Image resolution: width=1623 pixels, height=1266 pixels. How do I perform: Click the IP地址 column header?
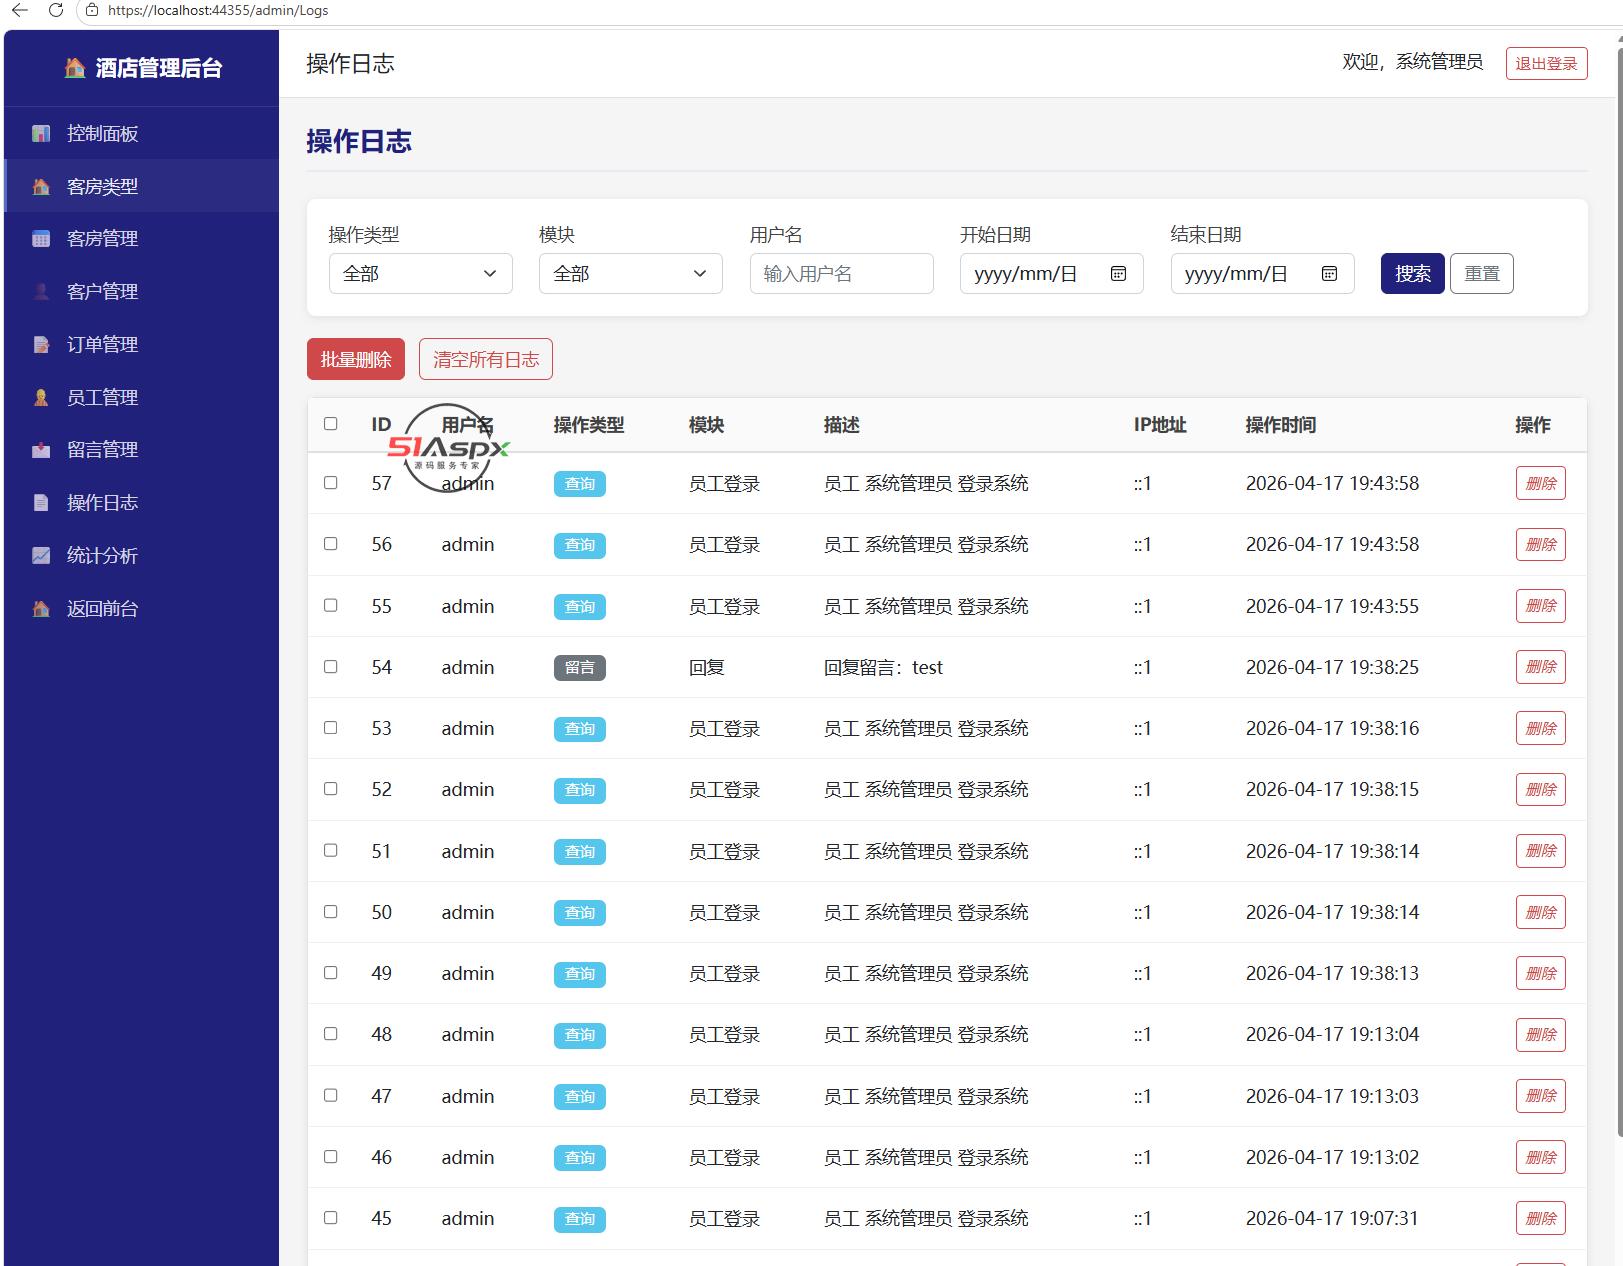pos(1160,425)
